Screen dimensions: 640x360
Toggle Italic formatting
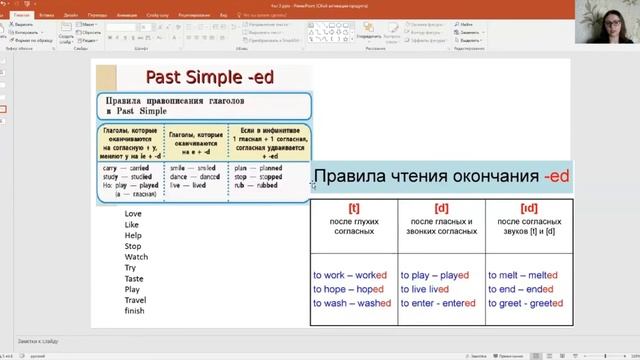(118, 38)
